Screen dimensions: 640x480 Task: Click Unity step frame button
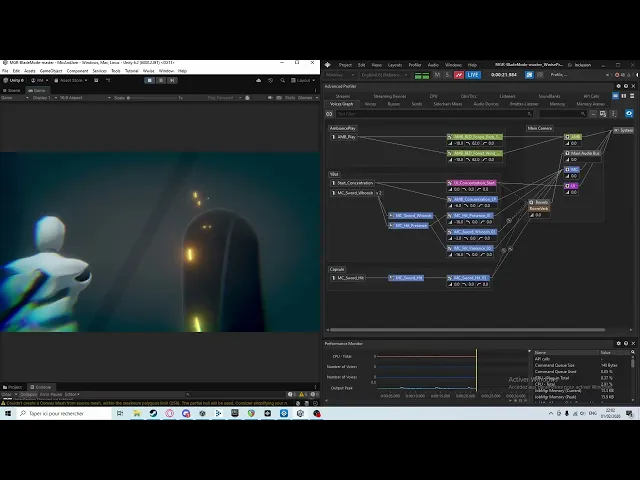click(172, 80)
